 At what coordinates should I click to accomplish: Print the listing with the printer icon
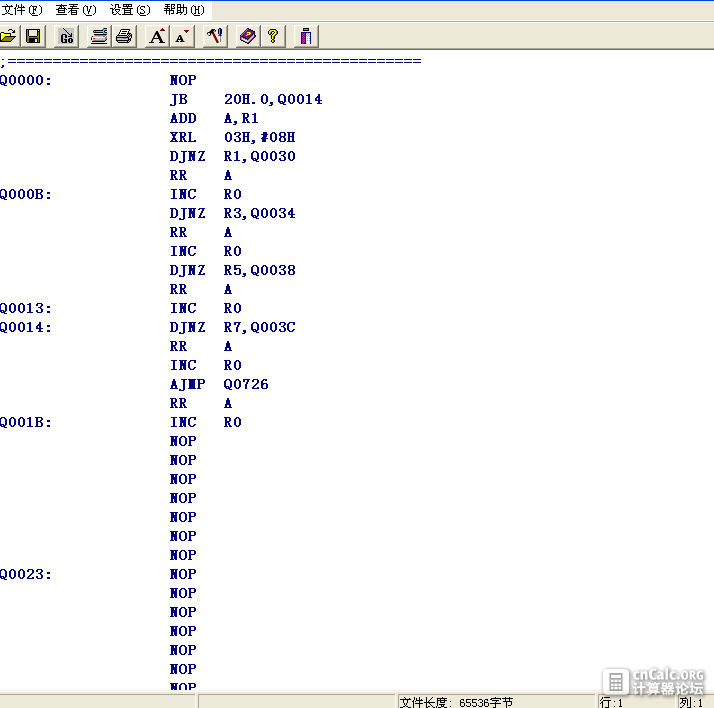click(x=124, y=36)
